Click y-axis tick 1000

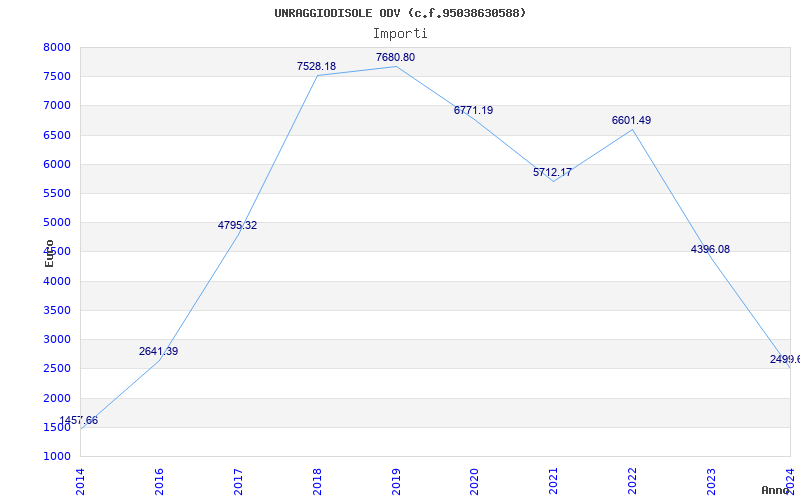[57, 456]
